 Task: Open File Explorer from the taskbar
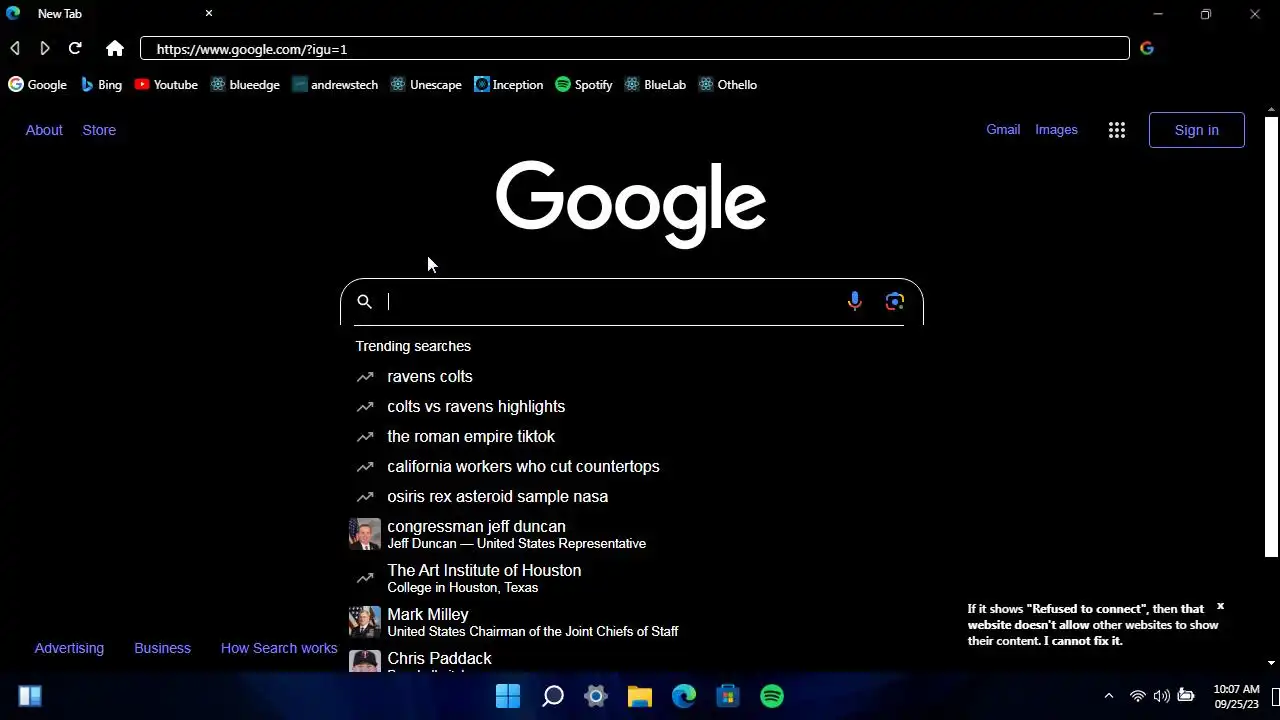(x=640, y=696)
